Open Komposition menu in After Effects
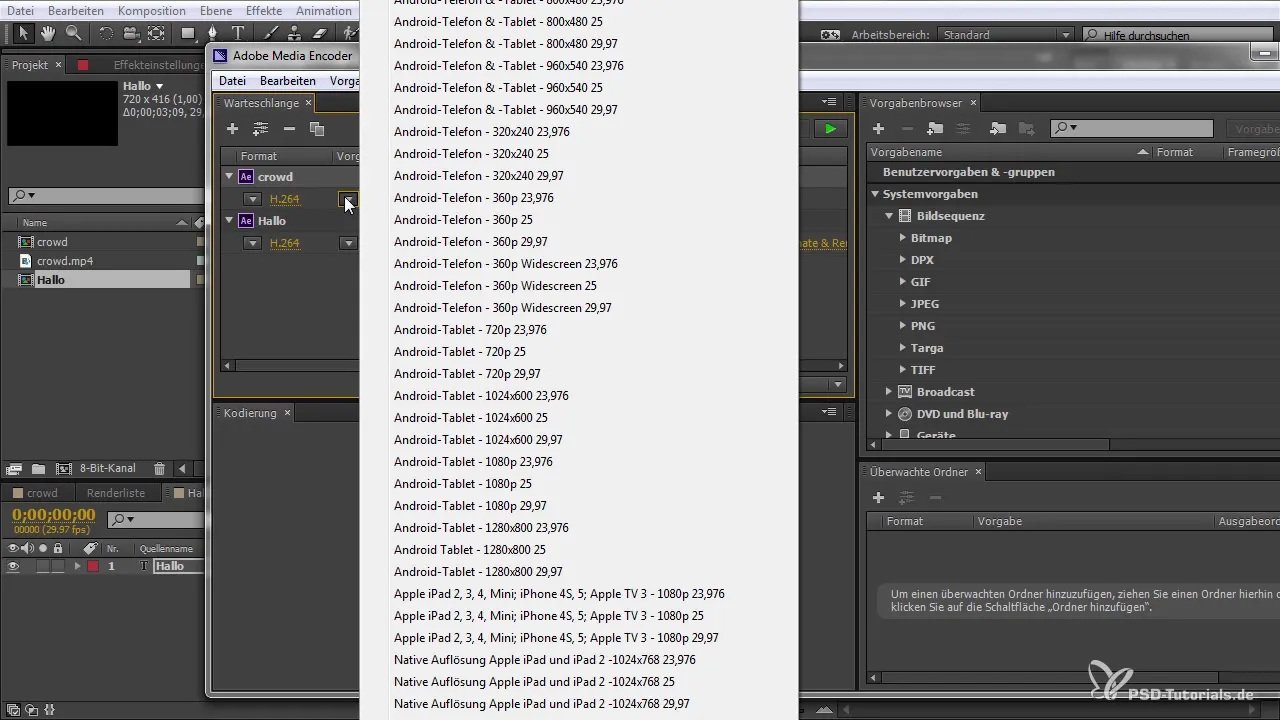Viewport: 1280px width, 720px height. pyautogui.click(x=152, y=10)
